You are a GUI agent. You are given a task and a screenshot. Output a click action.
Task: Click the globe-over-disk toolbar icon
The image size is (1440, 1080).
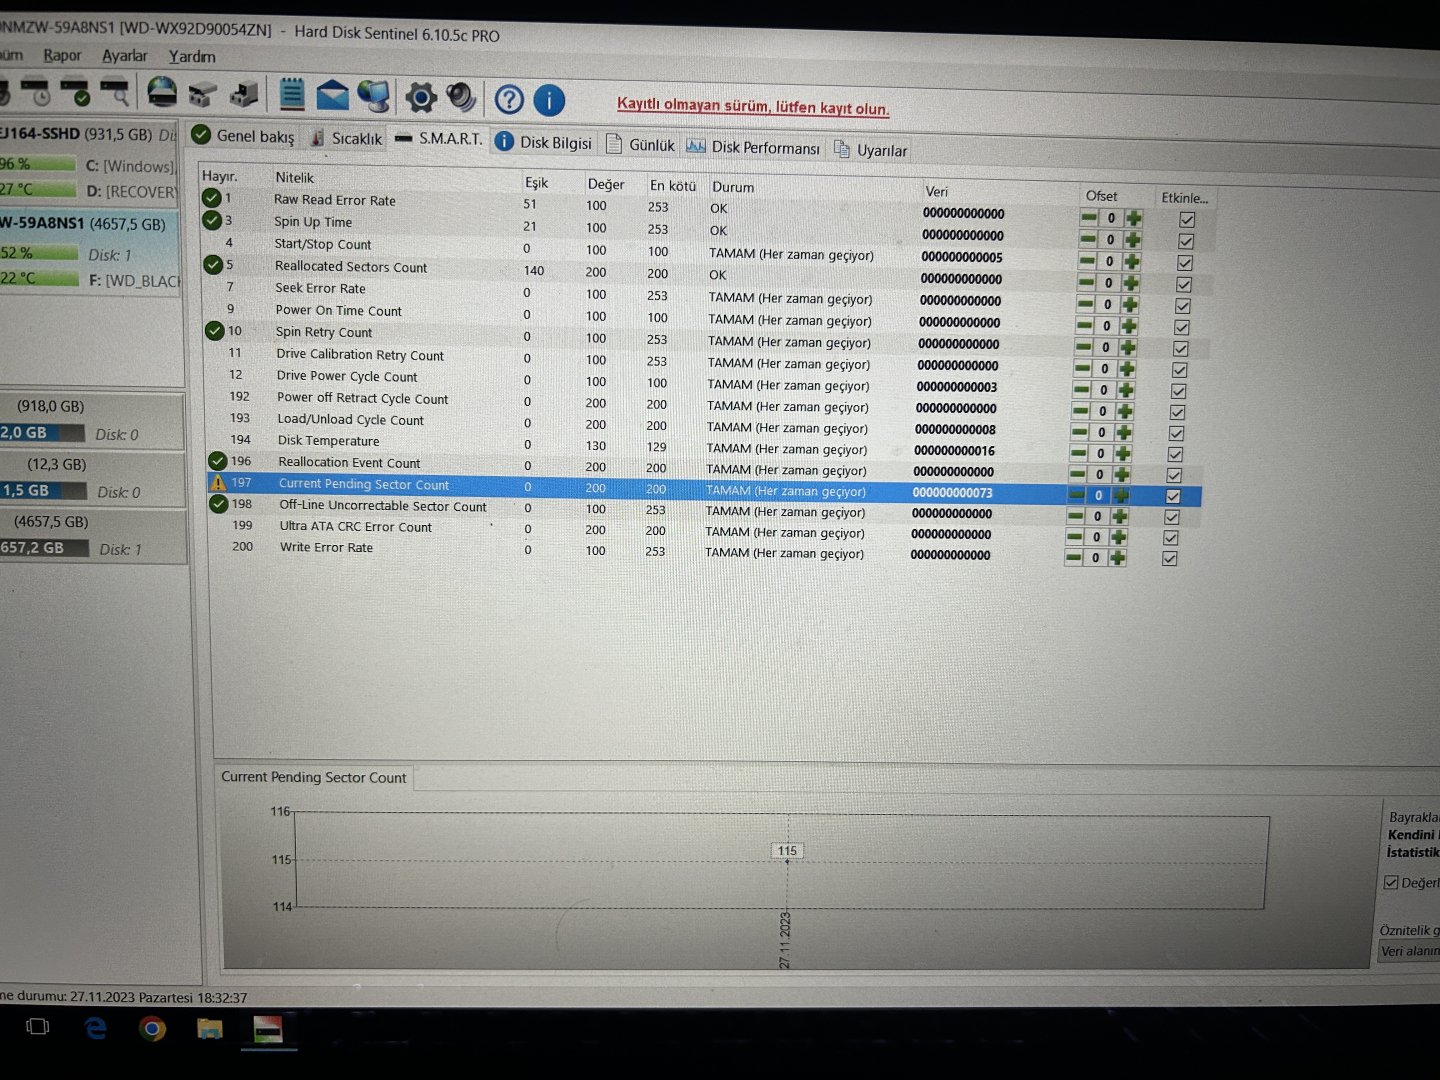pos(162,92)
